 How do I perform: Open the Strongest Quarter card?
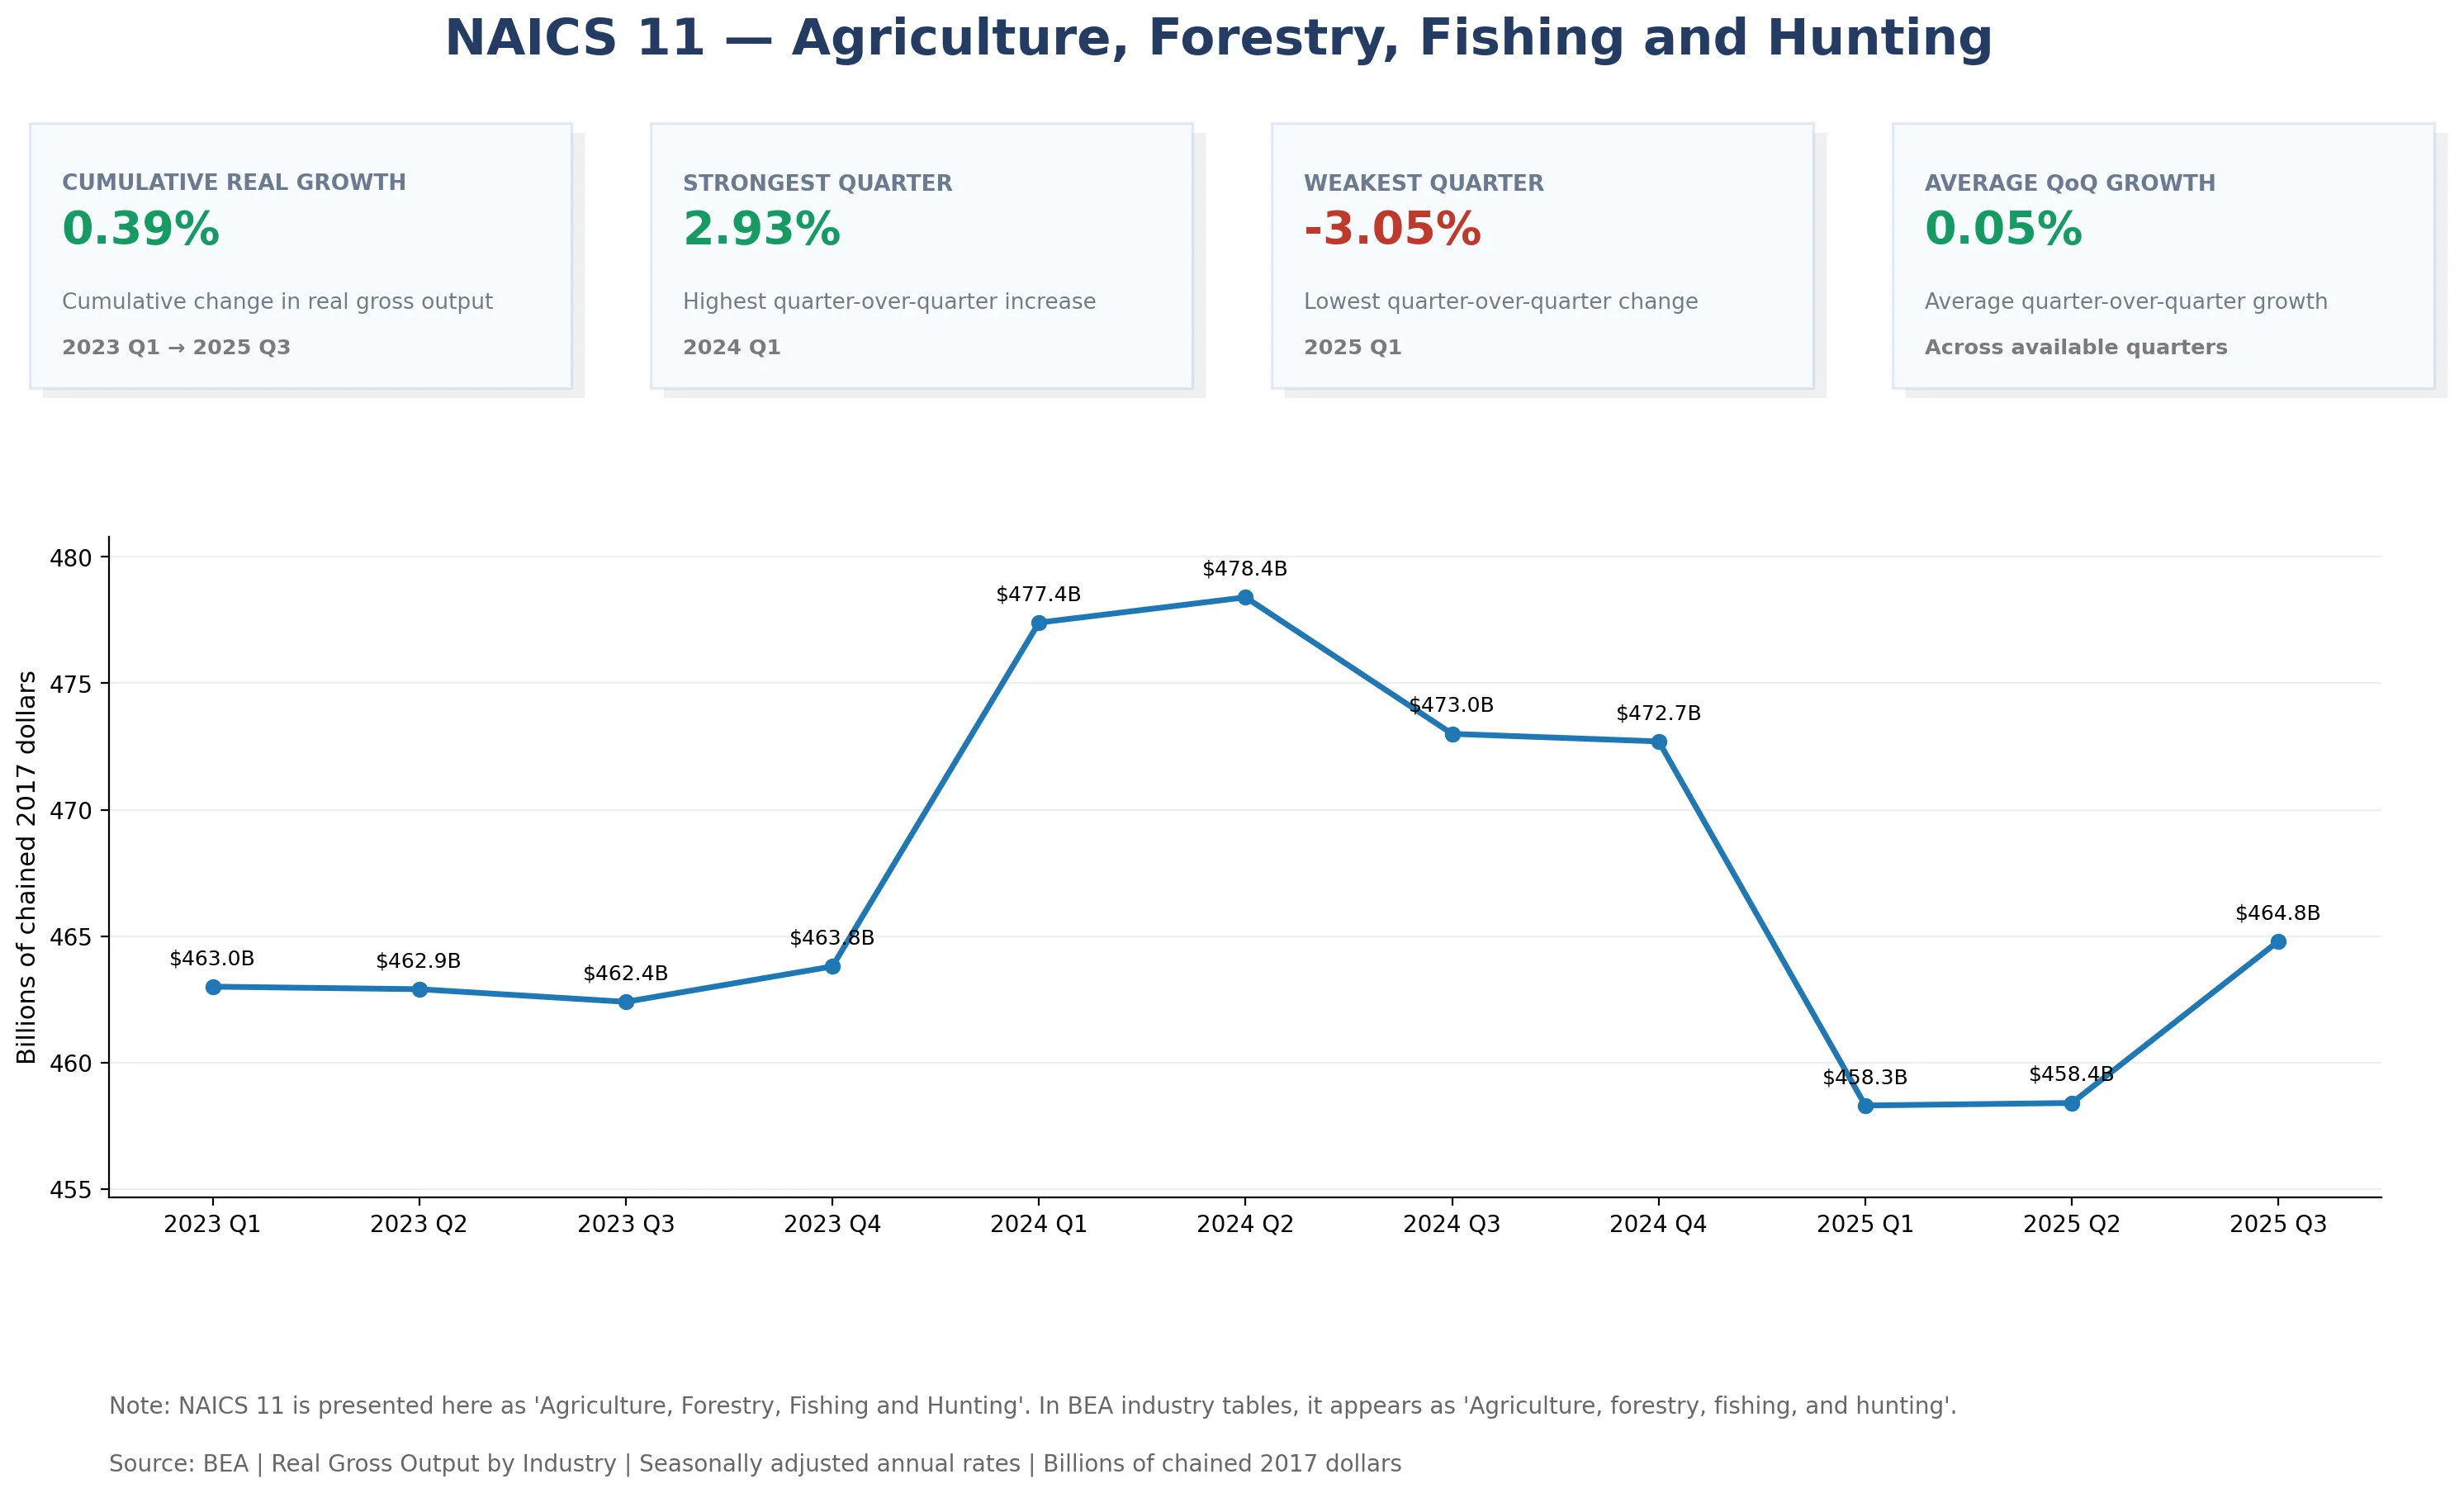pos(921,256)
